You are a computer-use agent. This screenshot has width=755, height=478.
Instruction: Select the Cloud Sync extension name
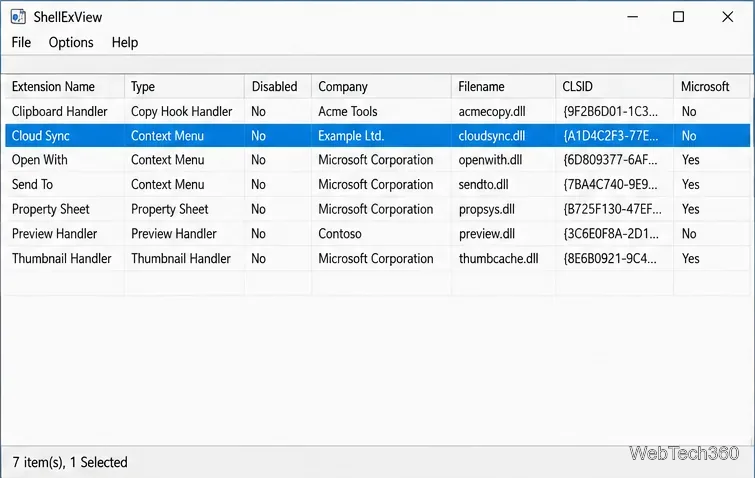(41, 136)
